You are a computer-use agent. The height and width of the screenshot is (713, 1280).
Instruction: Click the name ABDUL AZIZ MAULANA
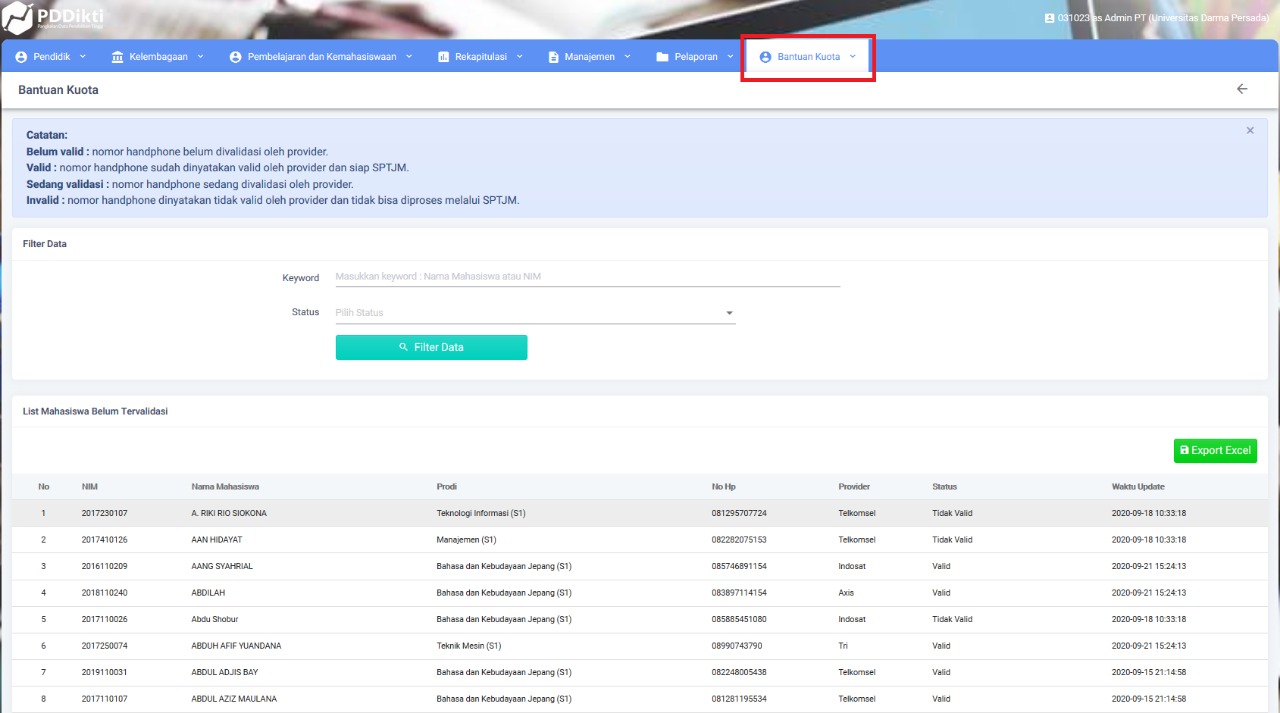pos(234,699)
